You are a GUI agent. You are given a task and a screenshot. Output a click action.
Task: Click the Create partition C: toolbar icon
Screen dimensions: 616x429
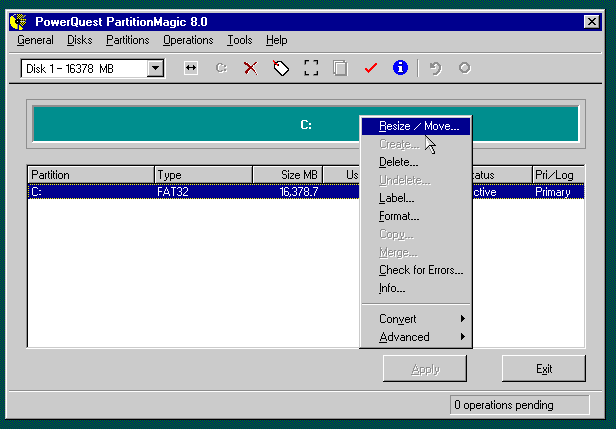pos(222,68)
